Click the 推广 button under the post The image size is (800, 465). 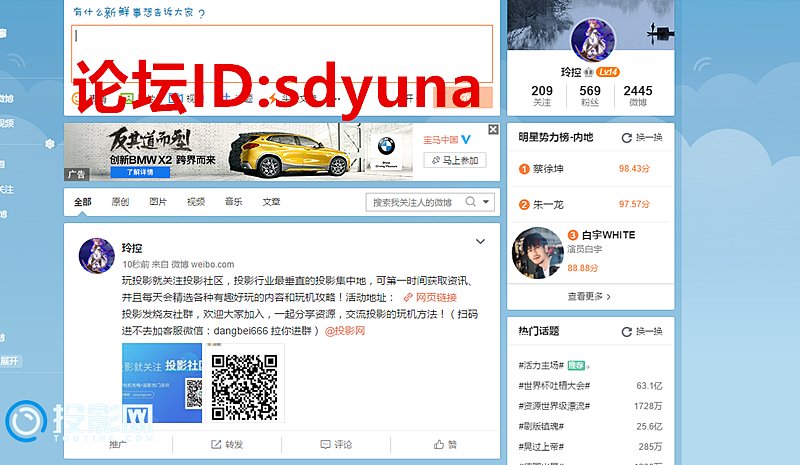pos(118,445)
